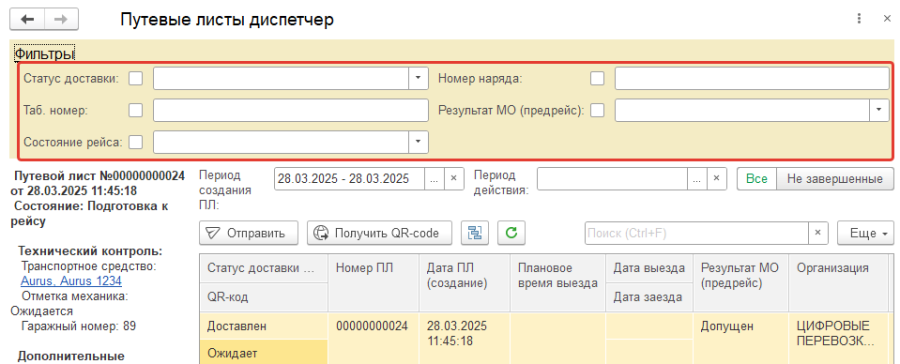Click the Путевой лист №00000000024 heading text

[x=99, y=176]
